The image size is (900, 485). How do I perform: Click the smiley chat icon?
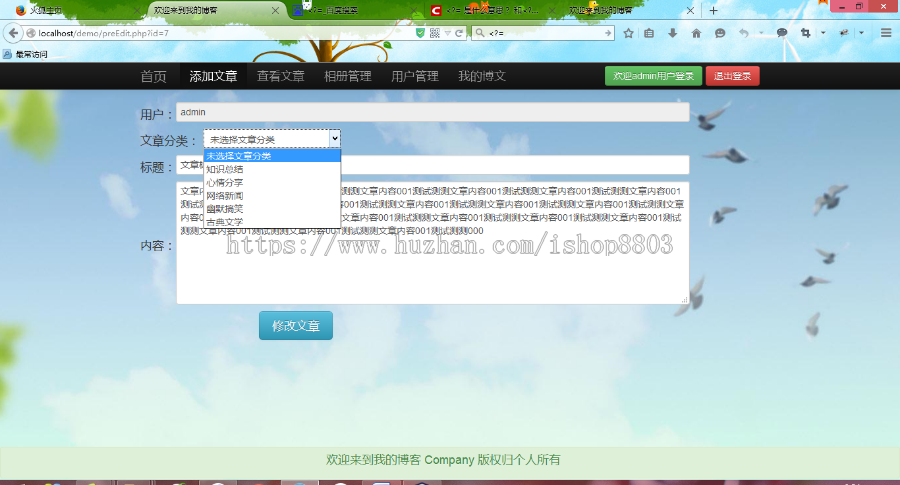(x=720, y=33)
